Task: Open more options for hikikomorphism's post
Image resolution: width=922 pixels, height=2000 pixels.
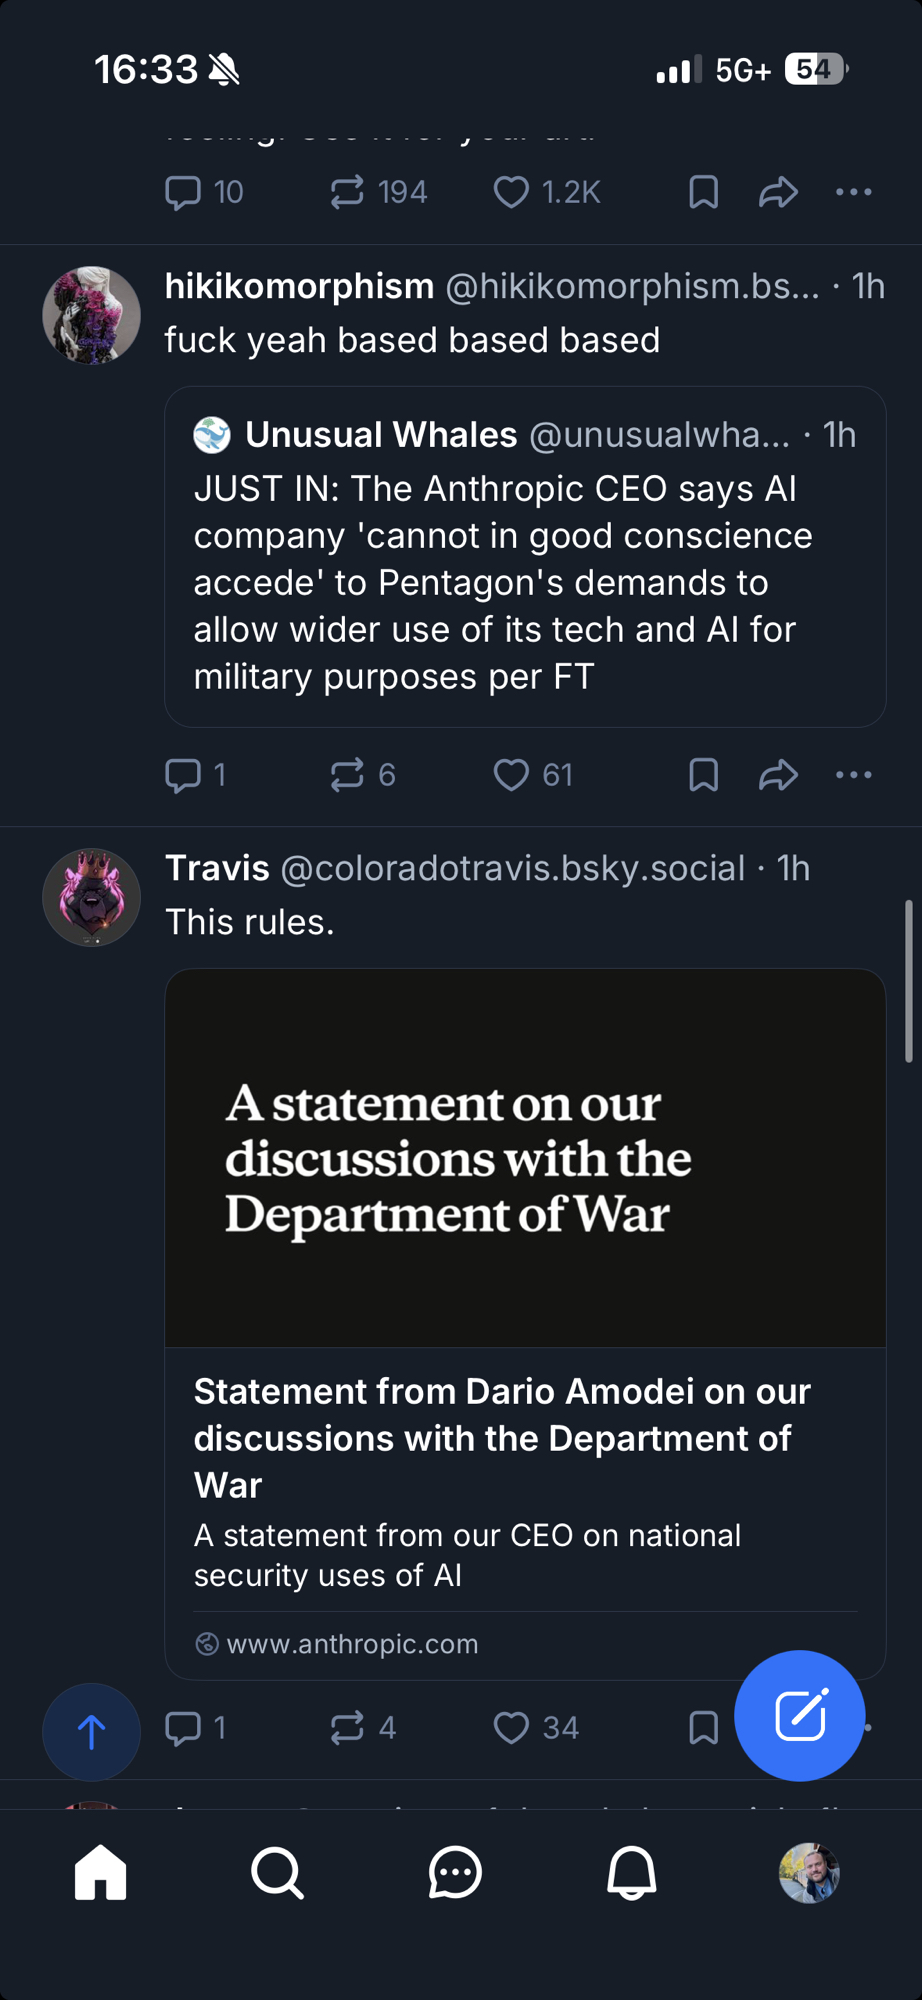Action: pos(853,775)
